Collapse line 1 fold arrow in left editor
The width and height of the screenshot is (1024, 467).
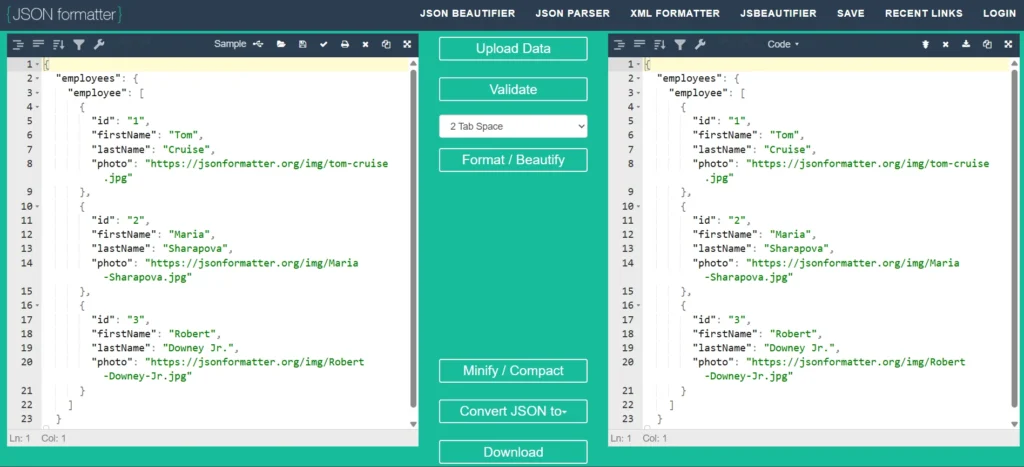(x=37, y=65)
